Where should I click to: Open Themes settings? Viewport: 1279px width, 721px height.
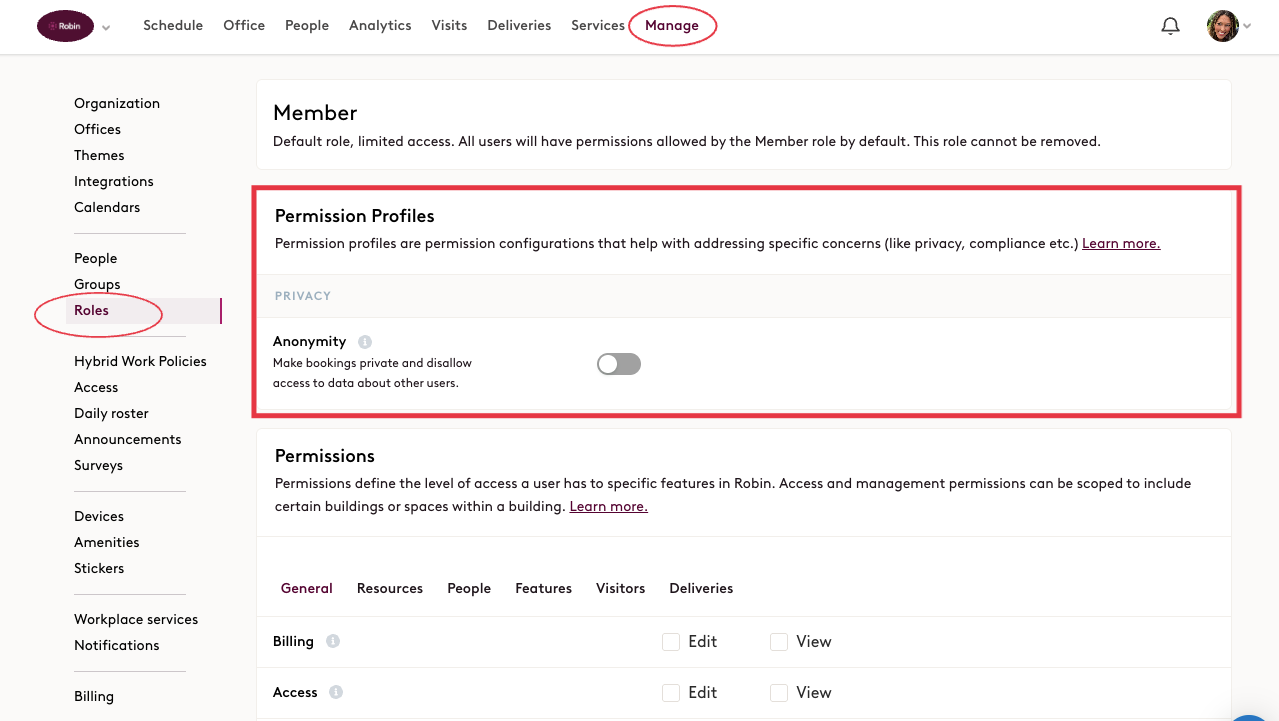click(x=99, y=155)
